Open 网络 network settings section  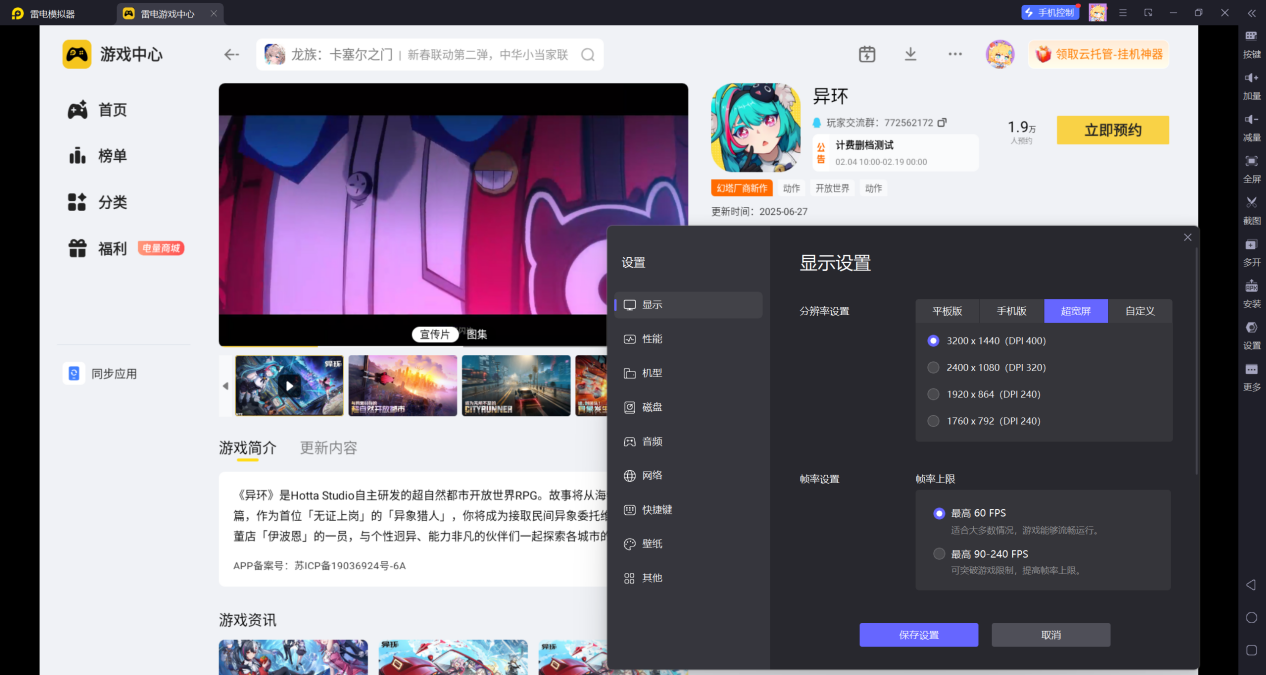coord(689,475)
